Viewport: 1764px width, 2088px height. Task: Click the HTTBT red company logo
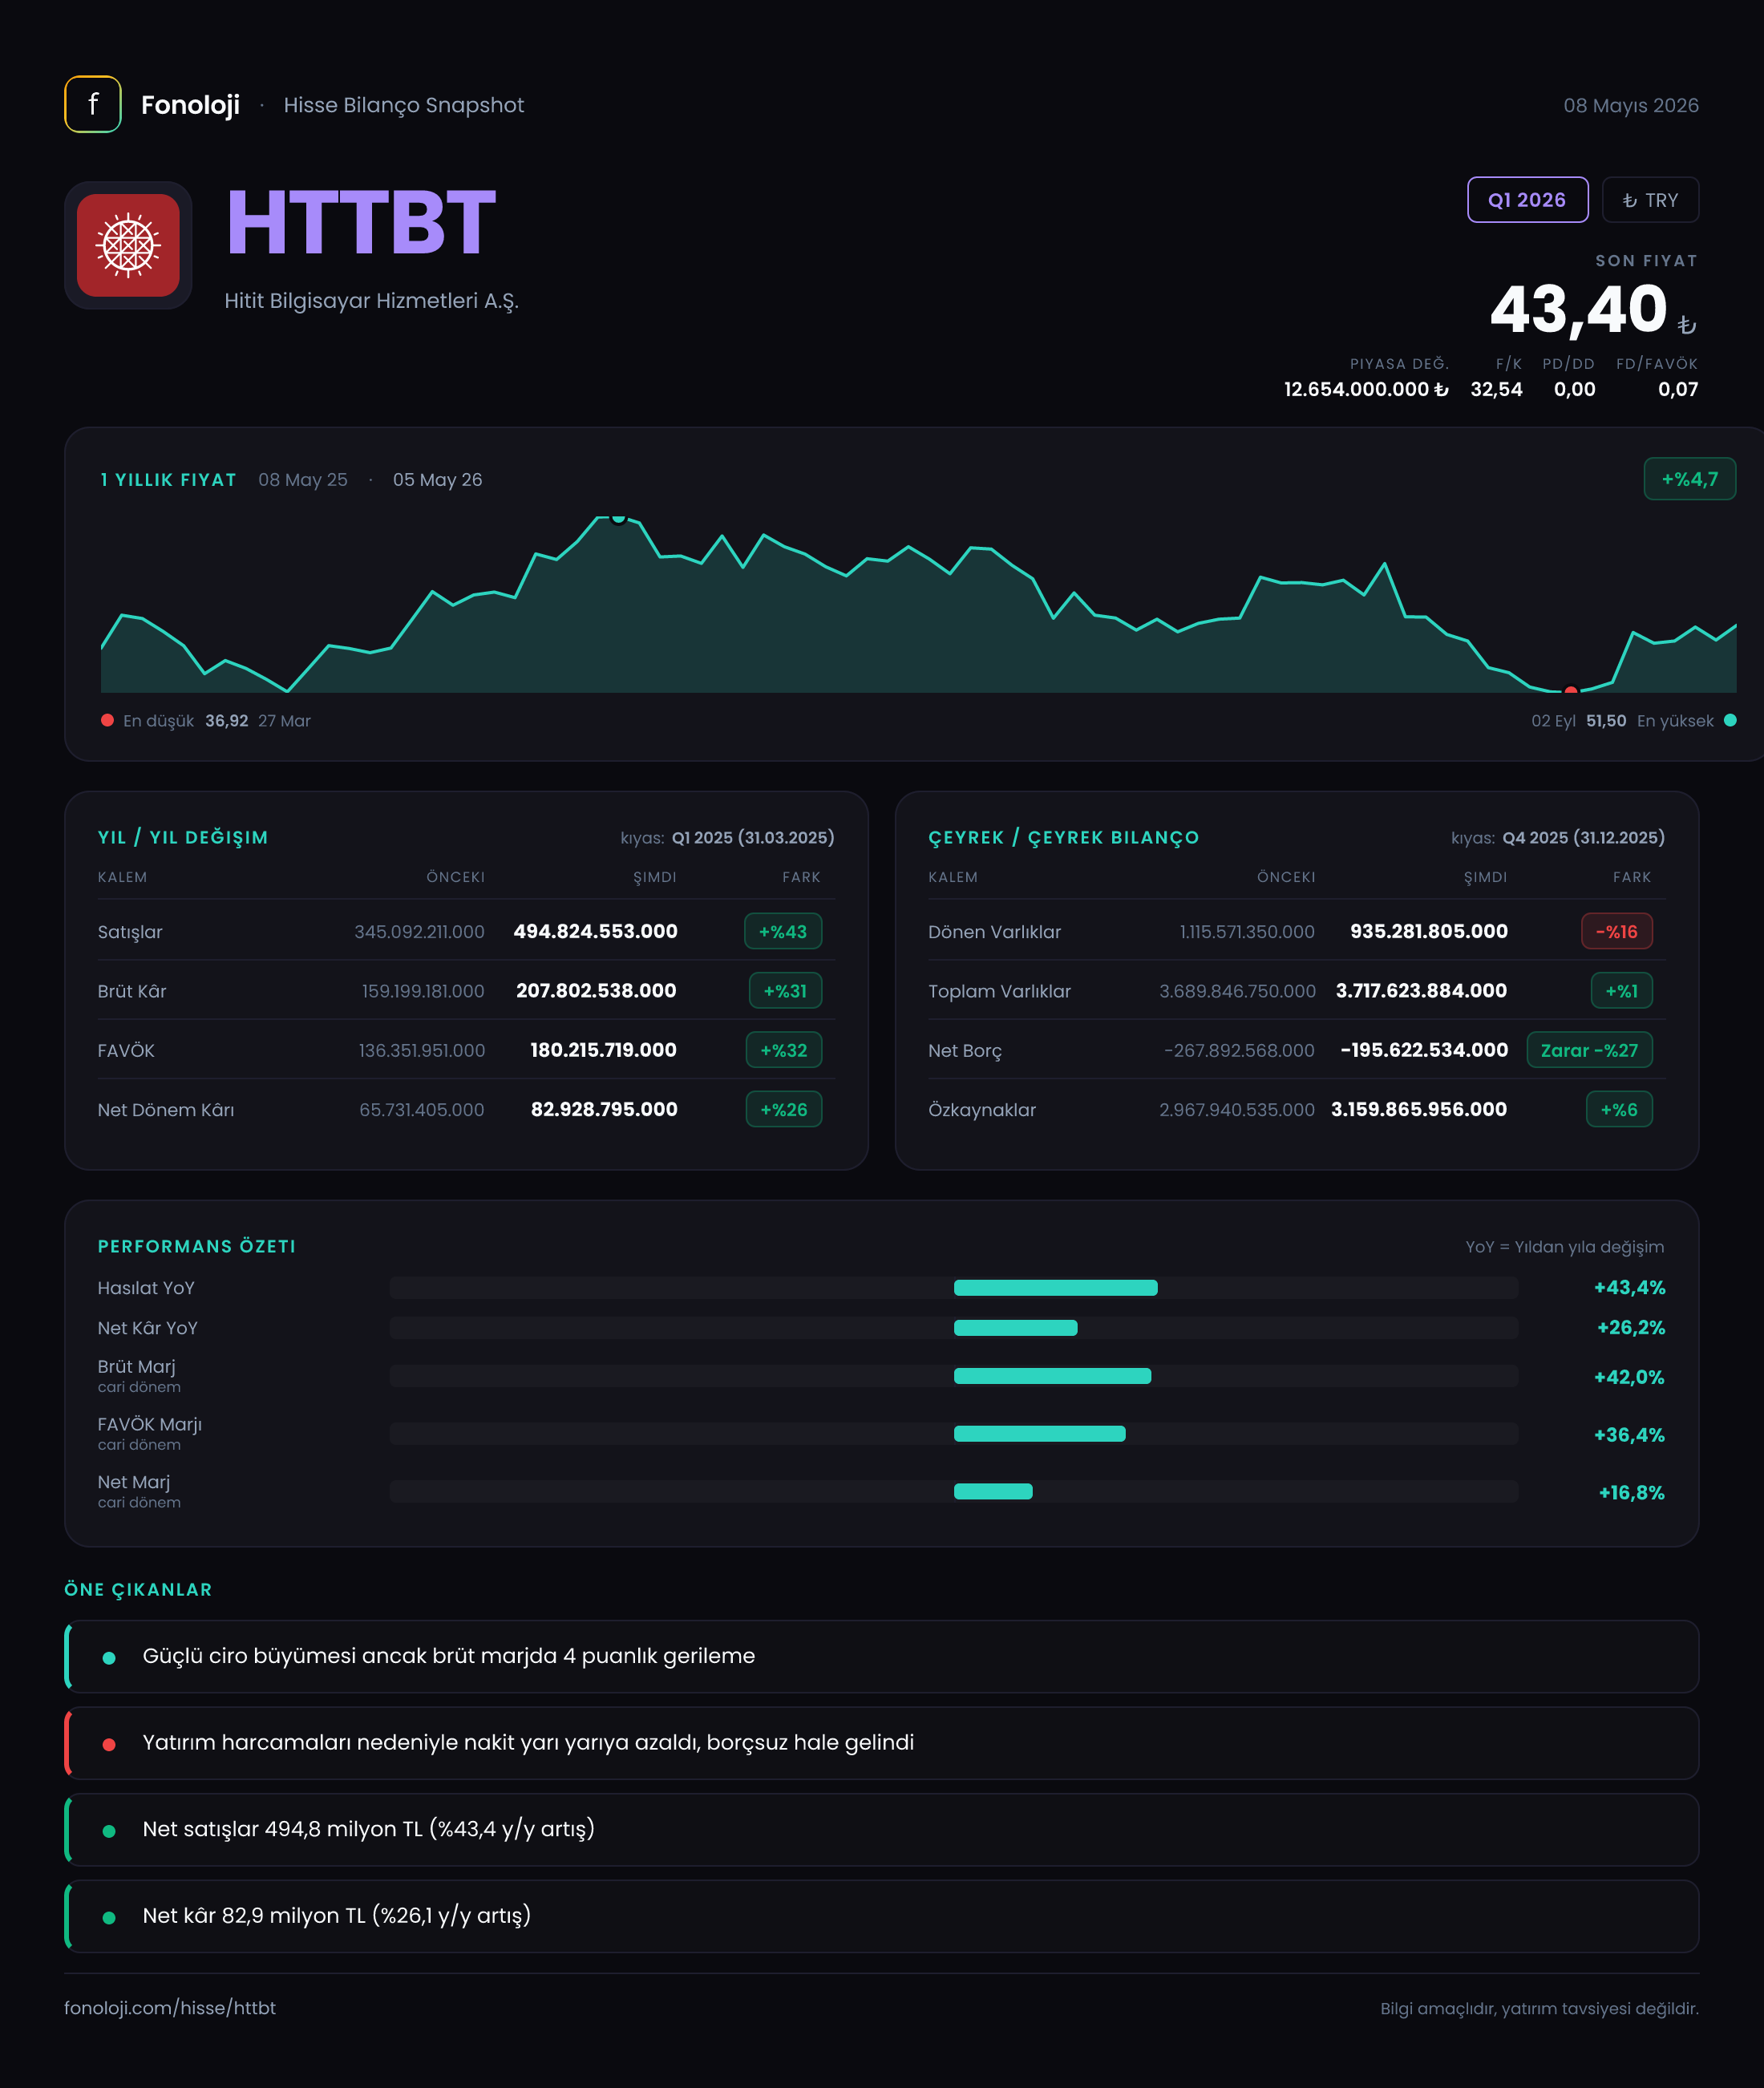(x=128, y=245)
